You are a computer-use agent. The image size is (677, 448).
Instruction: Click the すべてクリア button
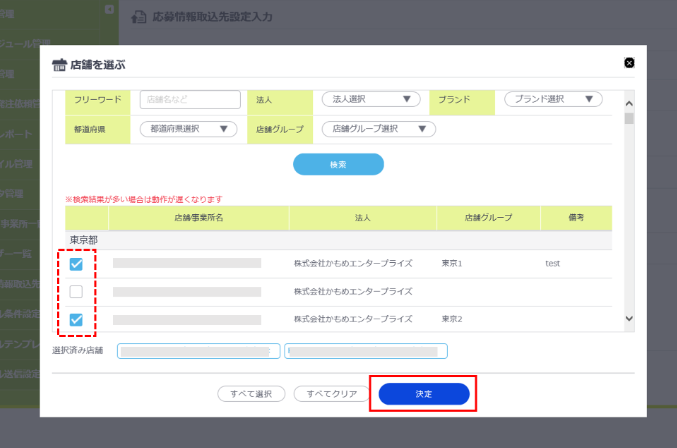tap(331, 394)
